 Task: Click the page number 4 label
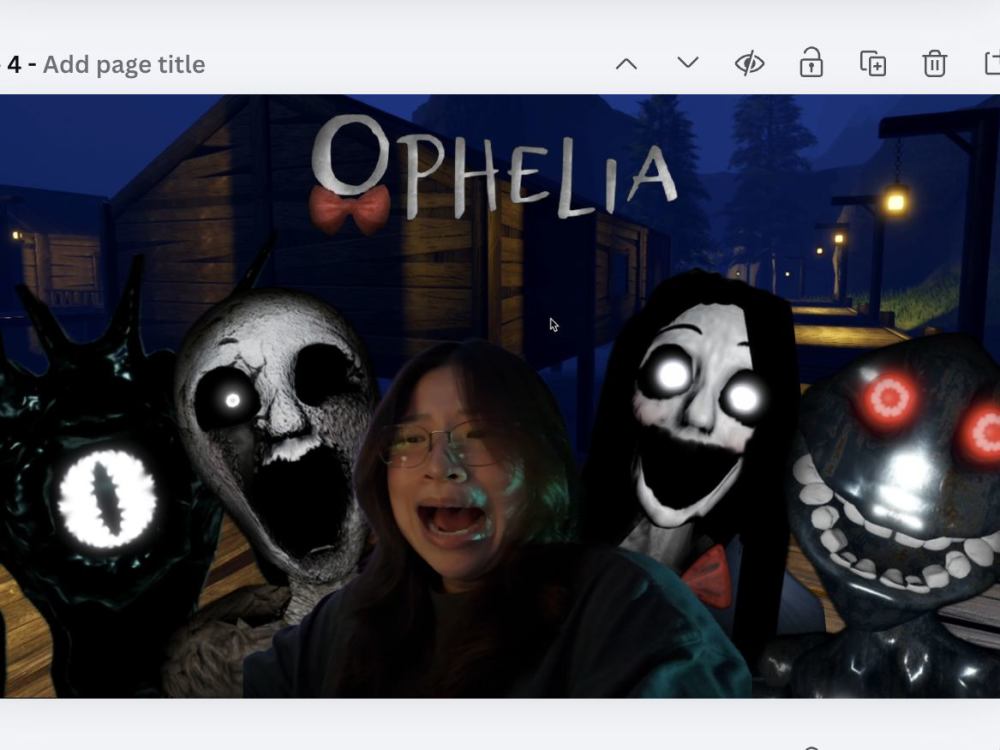tap(14, 64)
